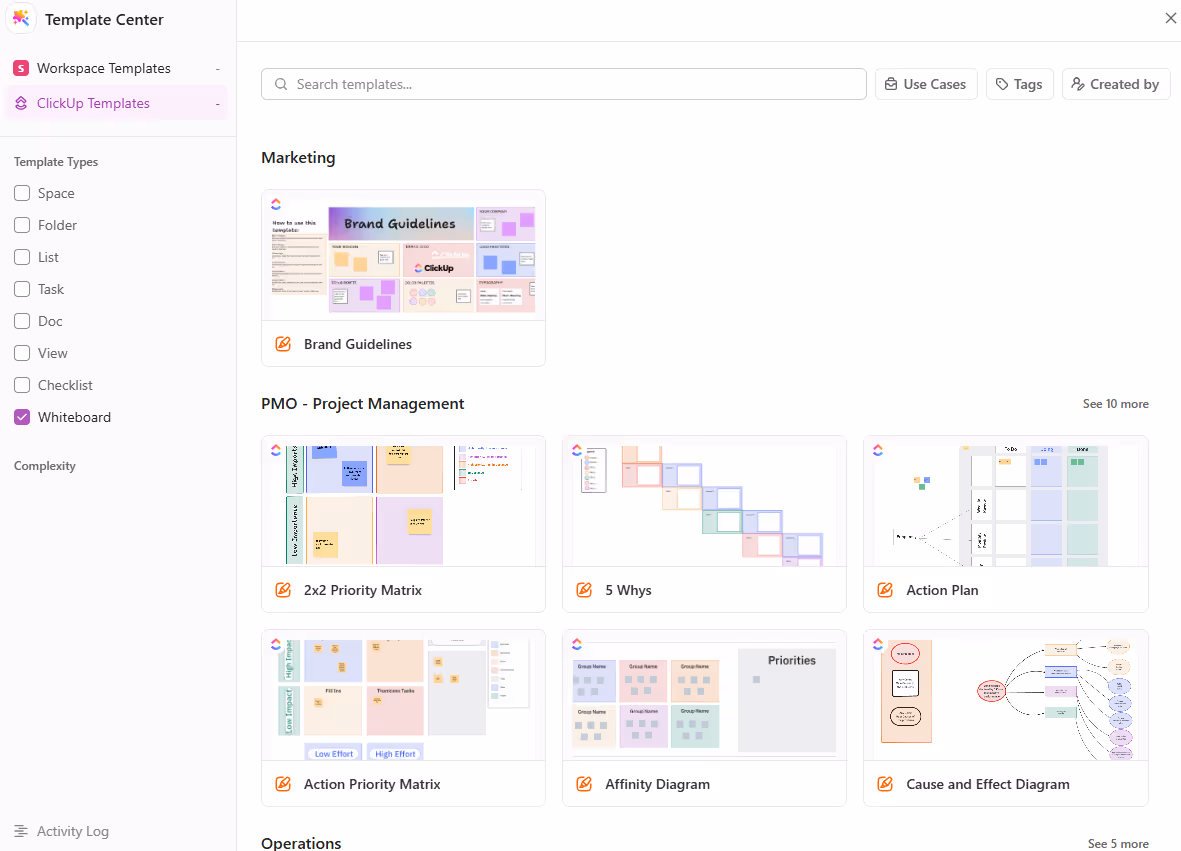The height and width of the screenshot is (851, 1181).
Task: Click the magnifier icon in the search bar
Action: point(281,84)
